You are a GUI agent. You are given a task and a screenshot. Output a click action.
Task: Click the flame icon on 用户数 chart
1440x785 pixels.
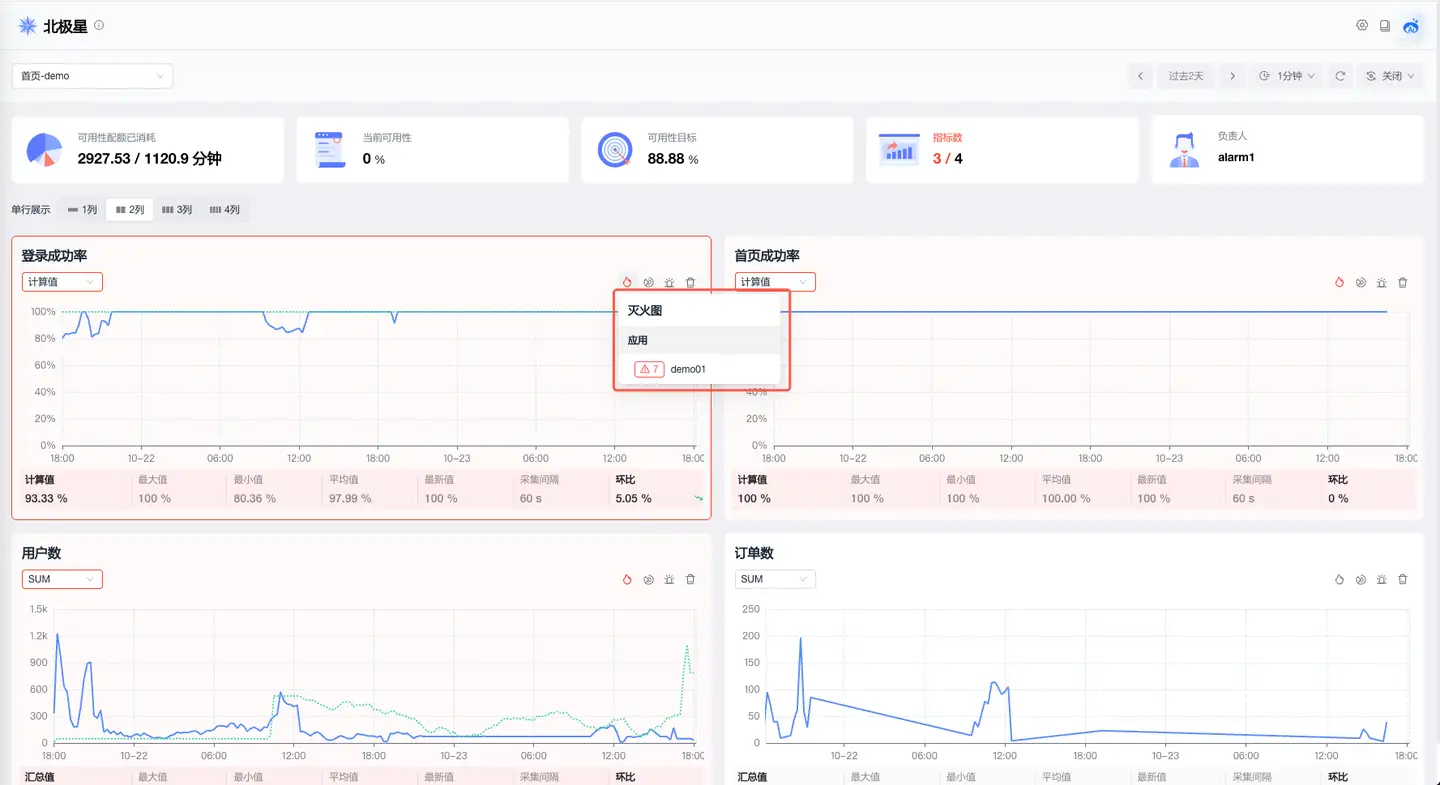(627, 579)
